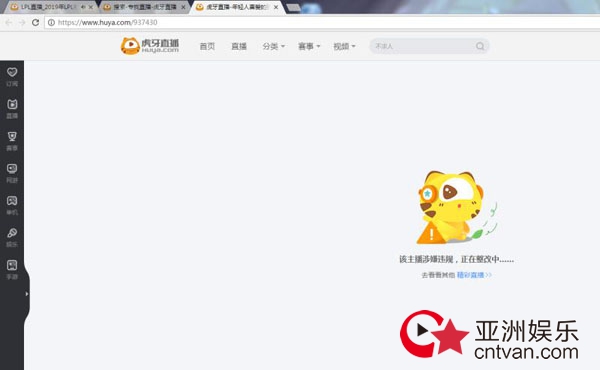
Task: Select the active 虎牙直播 browser tab
Action: coord(236,7)
